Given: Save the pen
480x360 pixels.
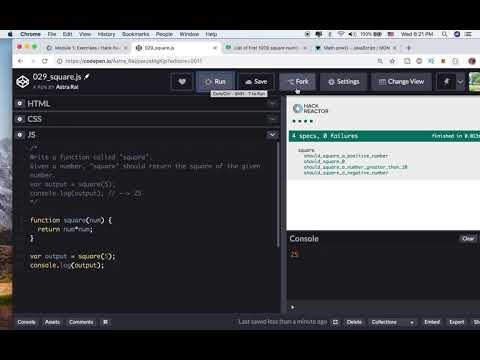Looking at the screenshot, I should [256, 82].
